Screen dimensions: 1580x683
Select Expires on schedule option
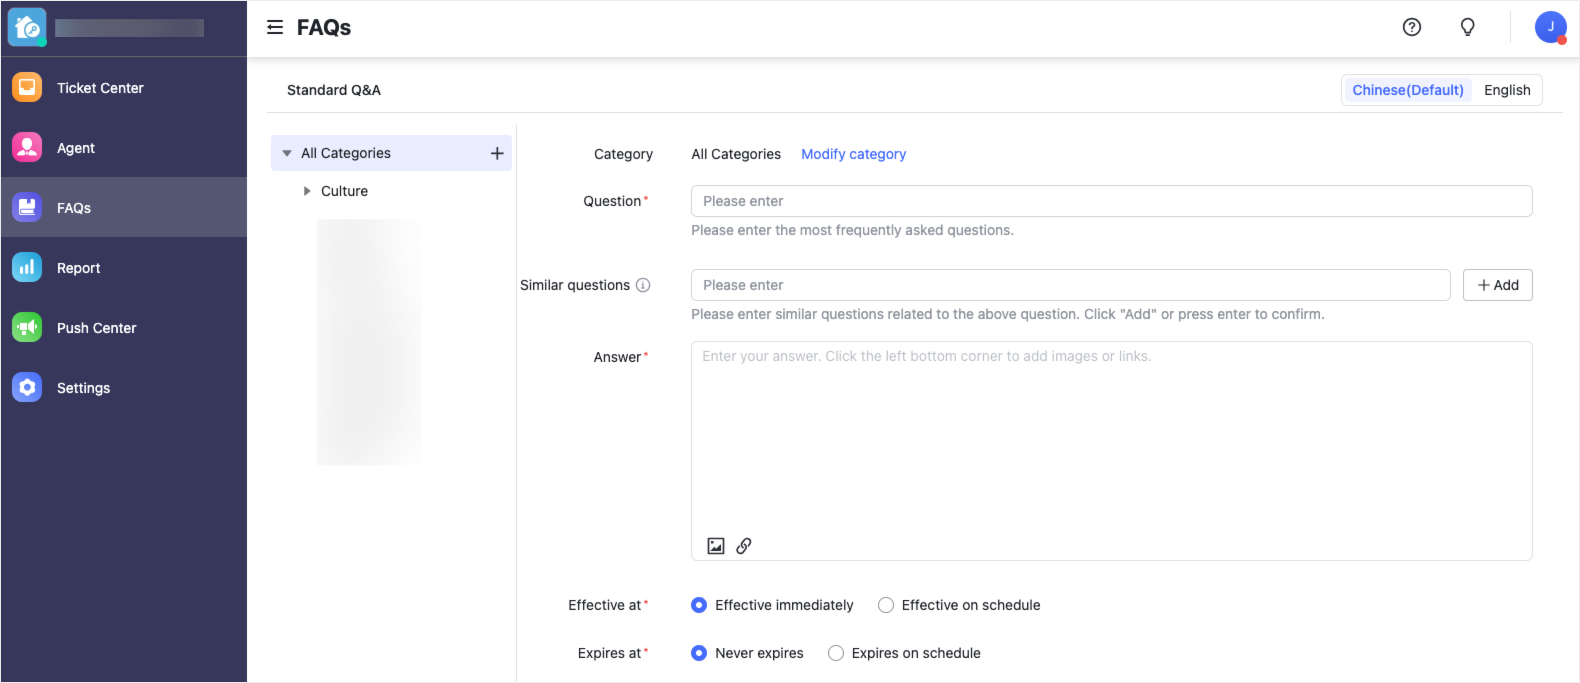coord(836,653)
